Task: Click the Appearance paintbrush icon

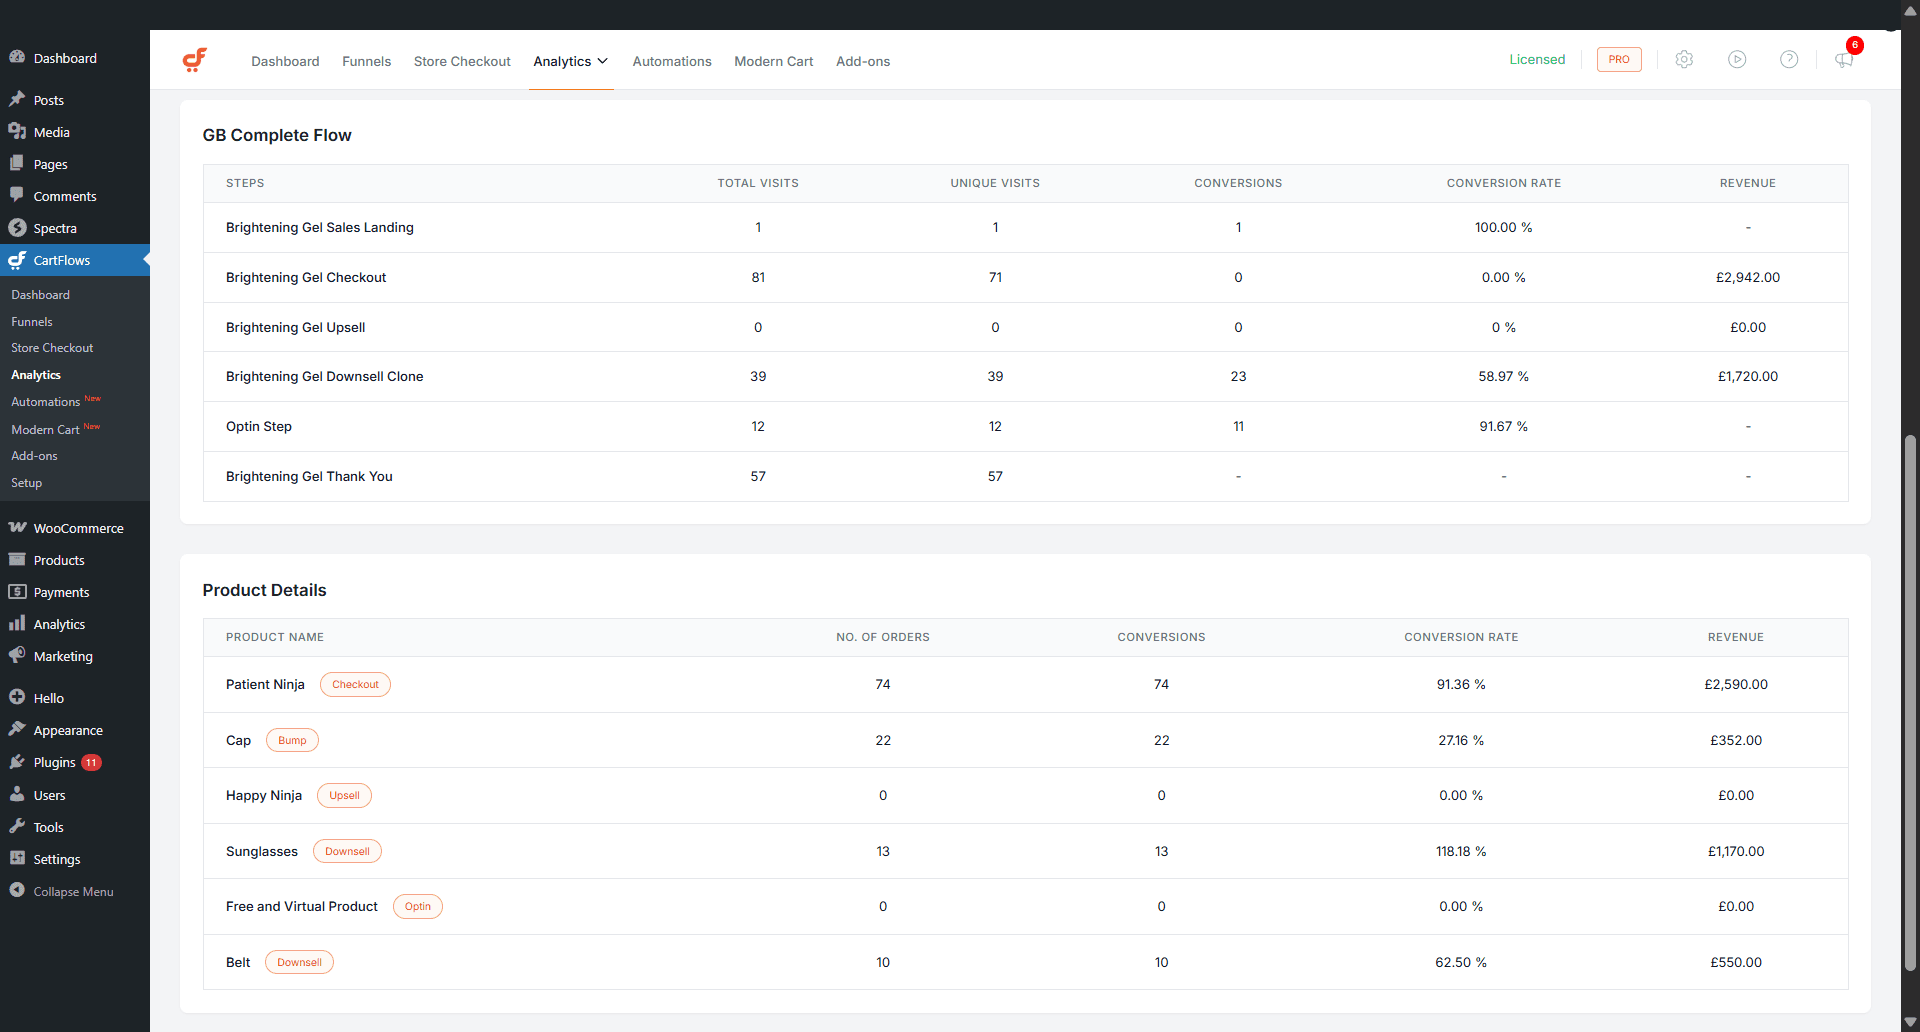Action: click(17, 730)
